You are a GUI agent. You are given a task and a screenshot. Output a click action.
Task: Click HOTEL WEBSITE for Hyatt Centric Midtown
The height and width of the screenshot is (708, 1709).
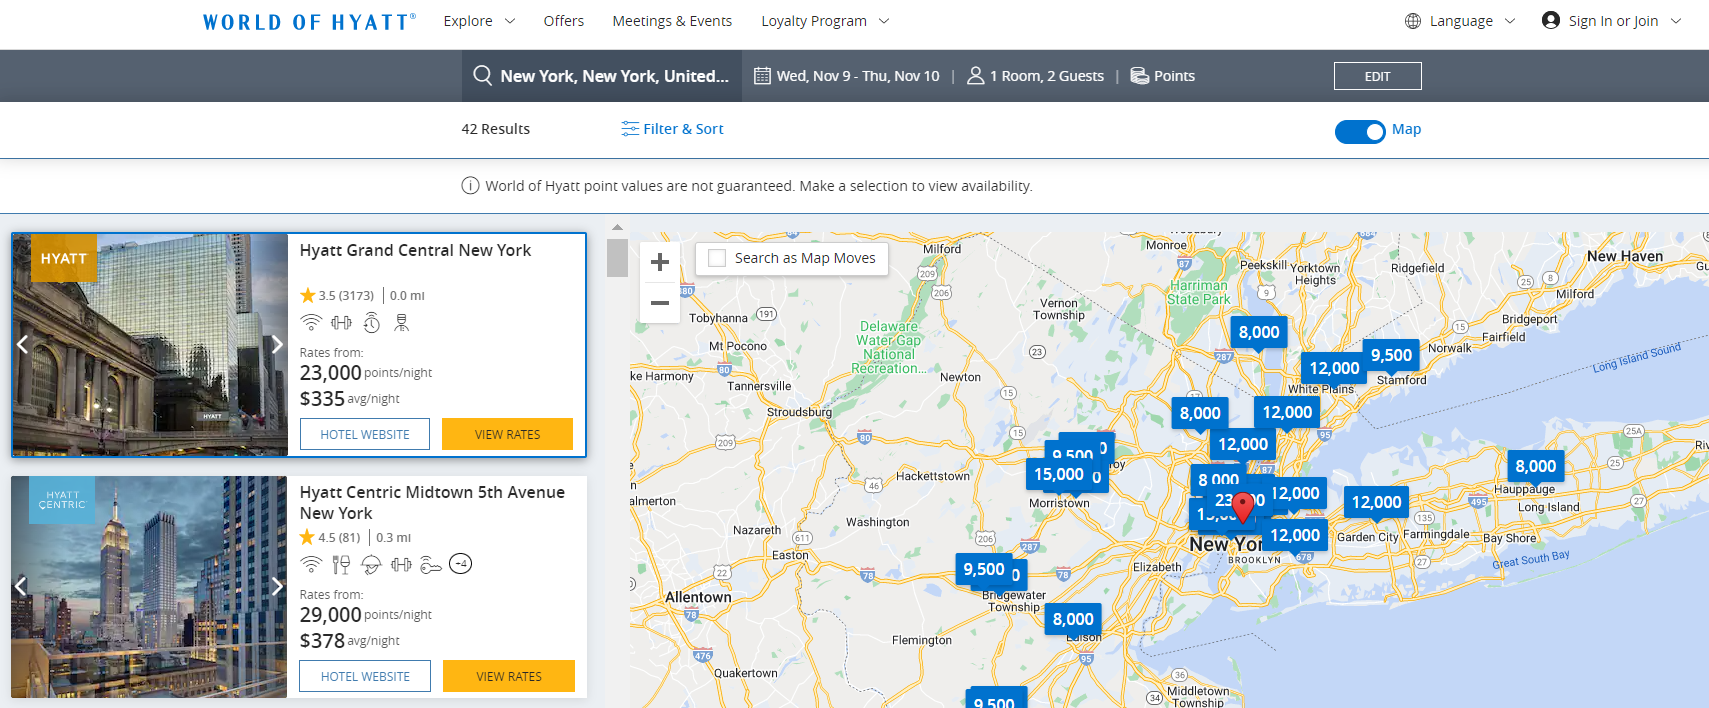366,676
